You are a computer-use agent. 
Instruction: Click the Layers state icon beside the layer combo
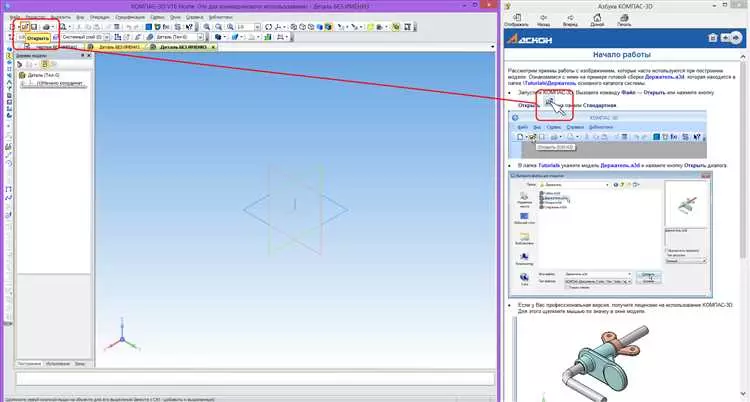click(x=55, y=37)
